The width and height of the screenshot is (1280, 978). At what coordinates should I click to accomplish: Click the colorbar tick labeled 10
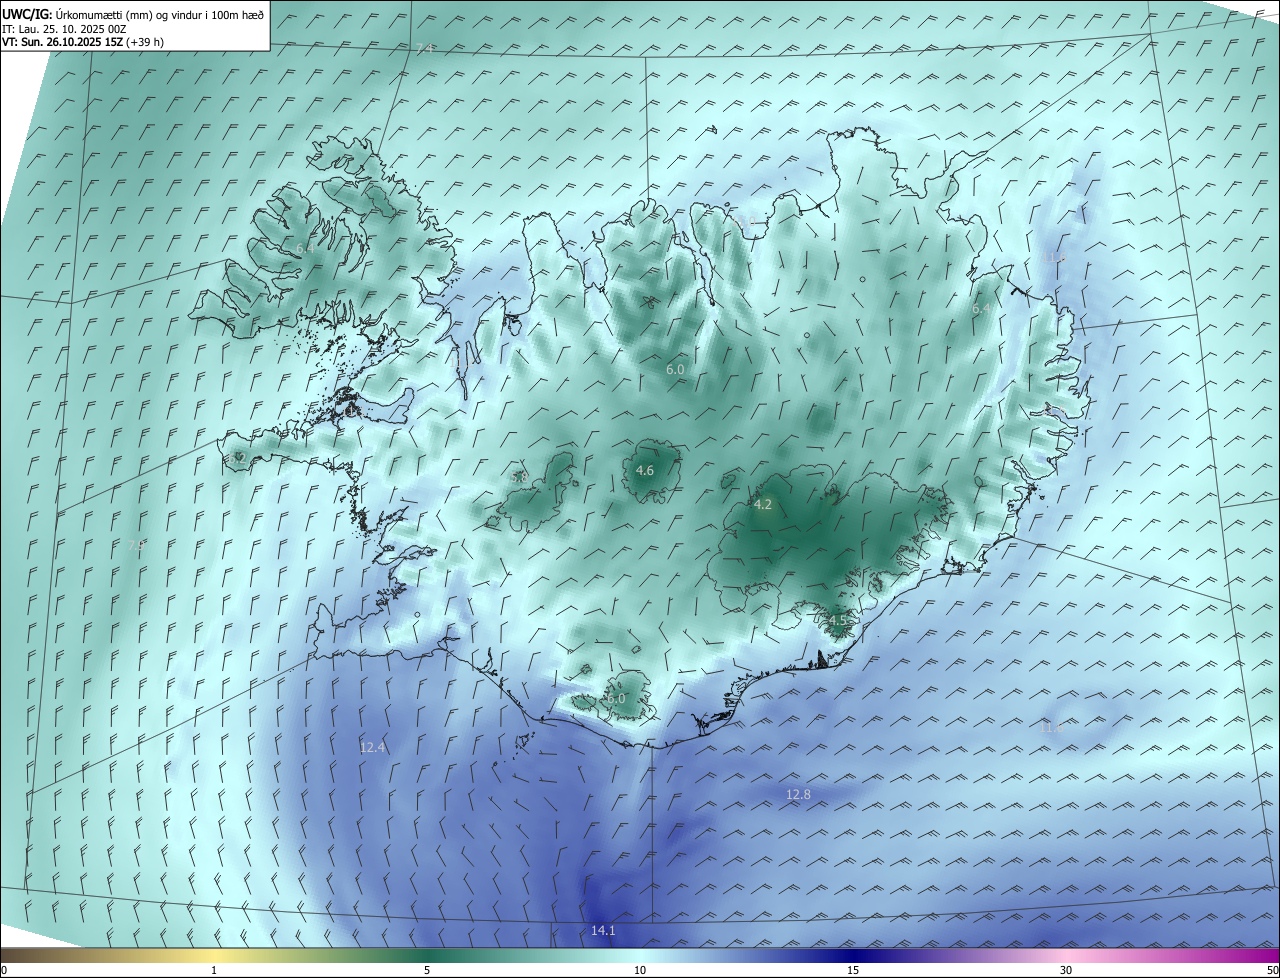tap(640, 970)
